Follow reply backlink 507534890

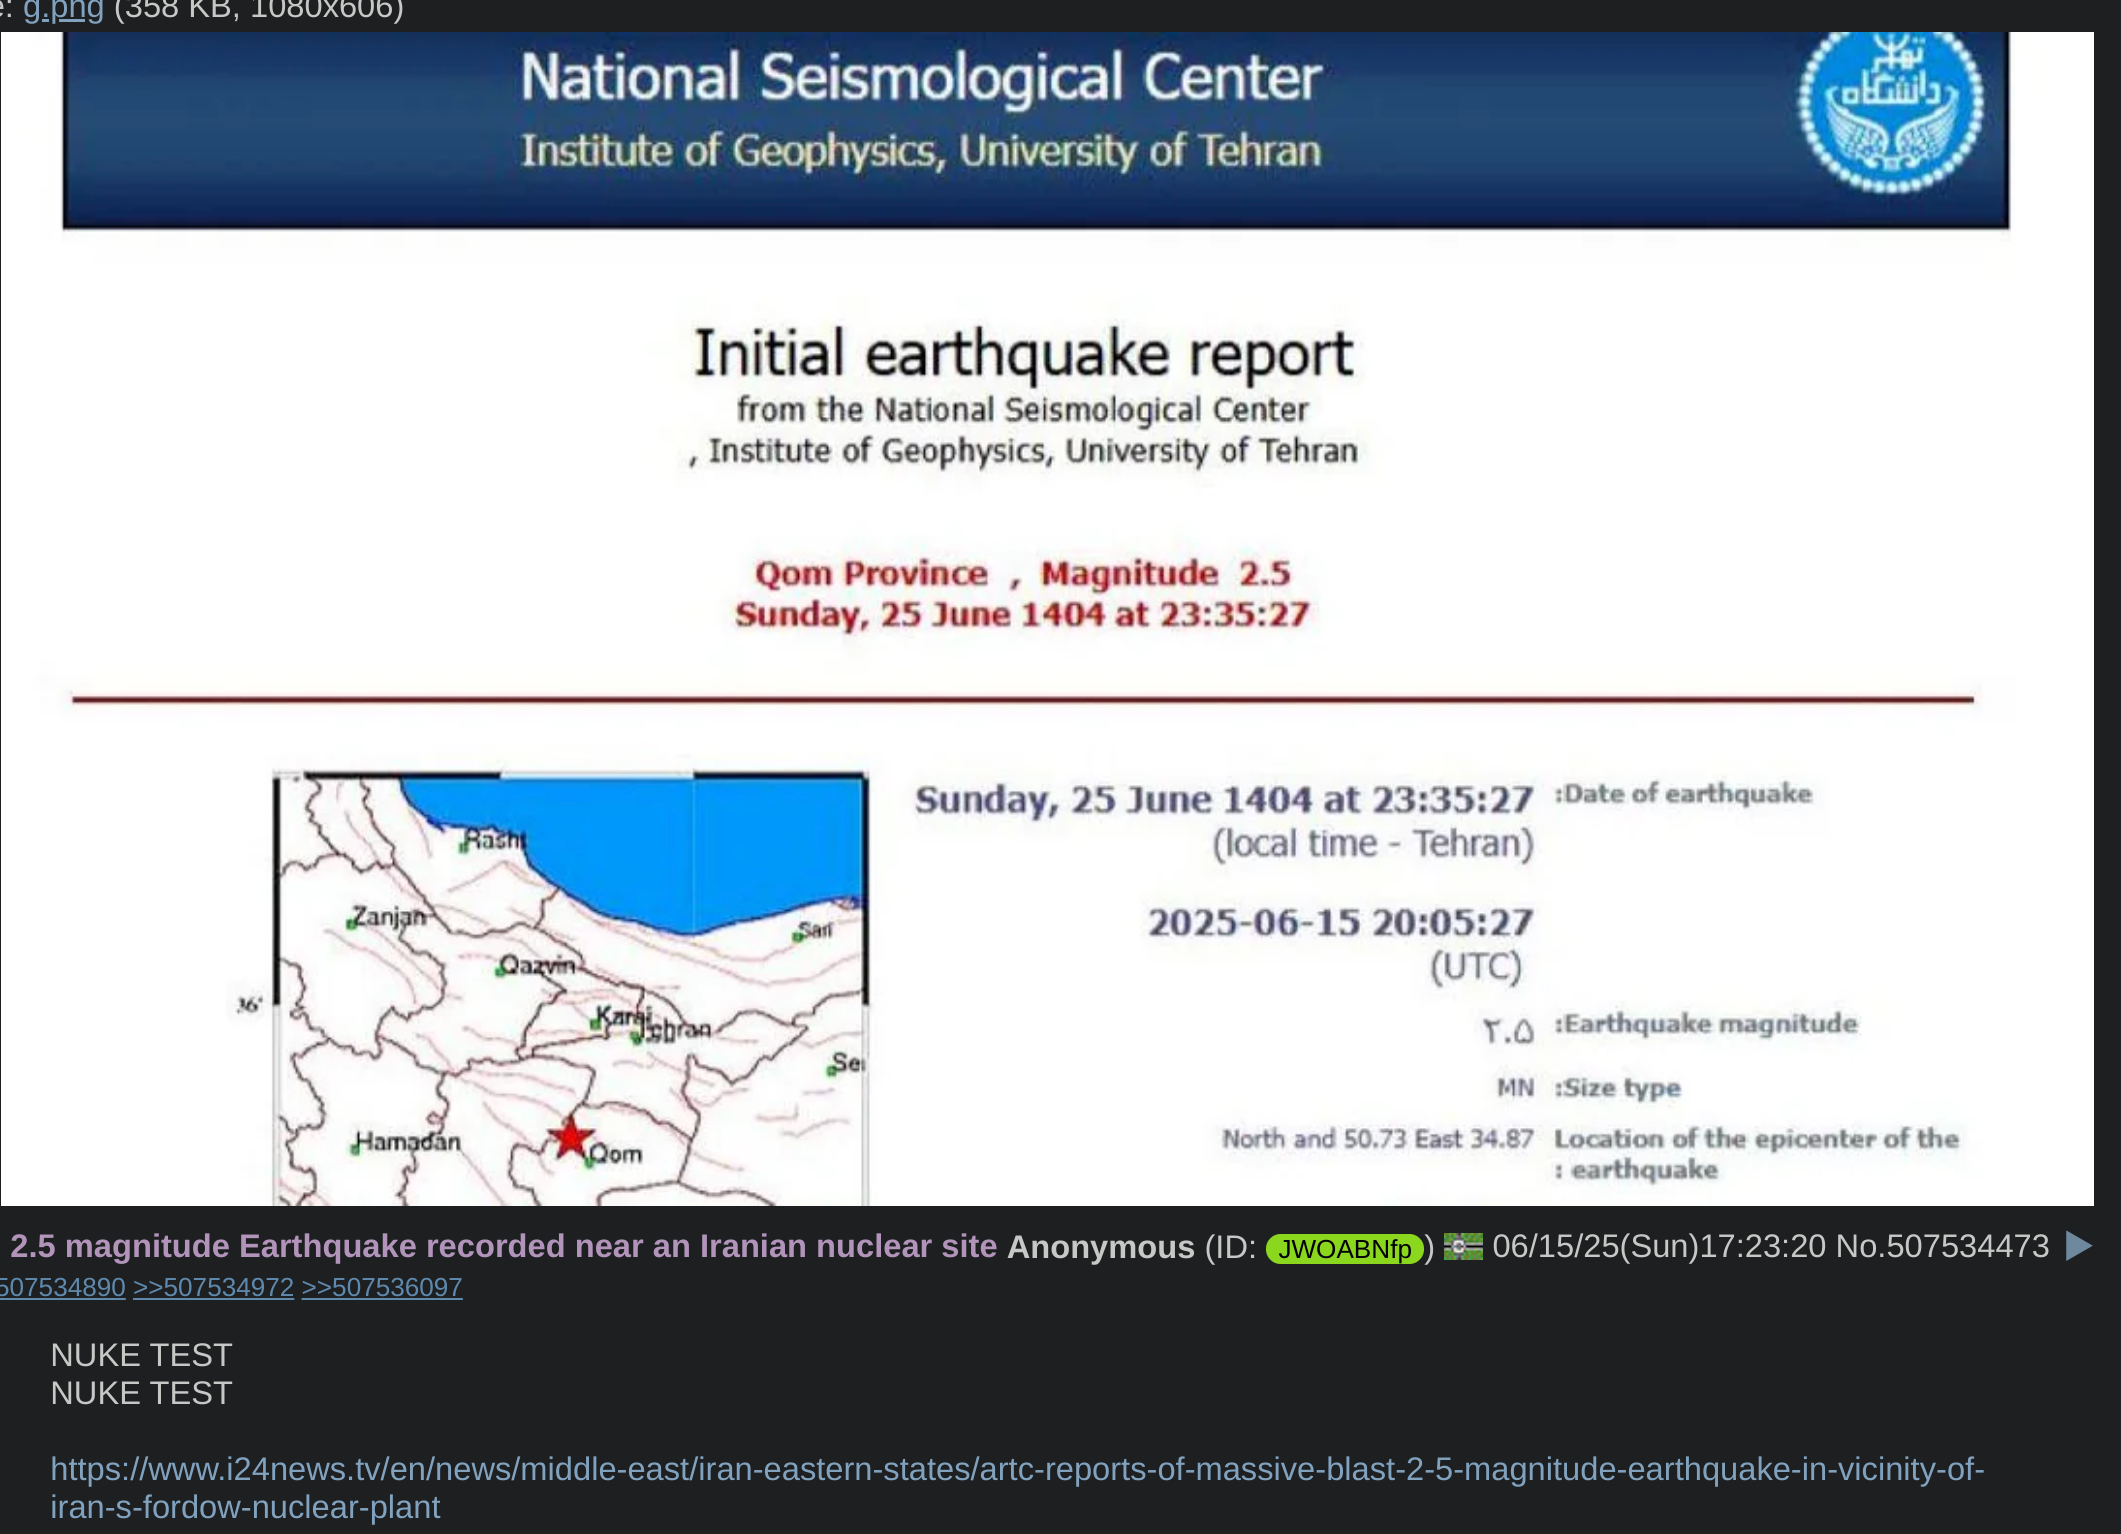[63, 1287]
